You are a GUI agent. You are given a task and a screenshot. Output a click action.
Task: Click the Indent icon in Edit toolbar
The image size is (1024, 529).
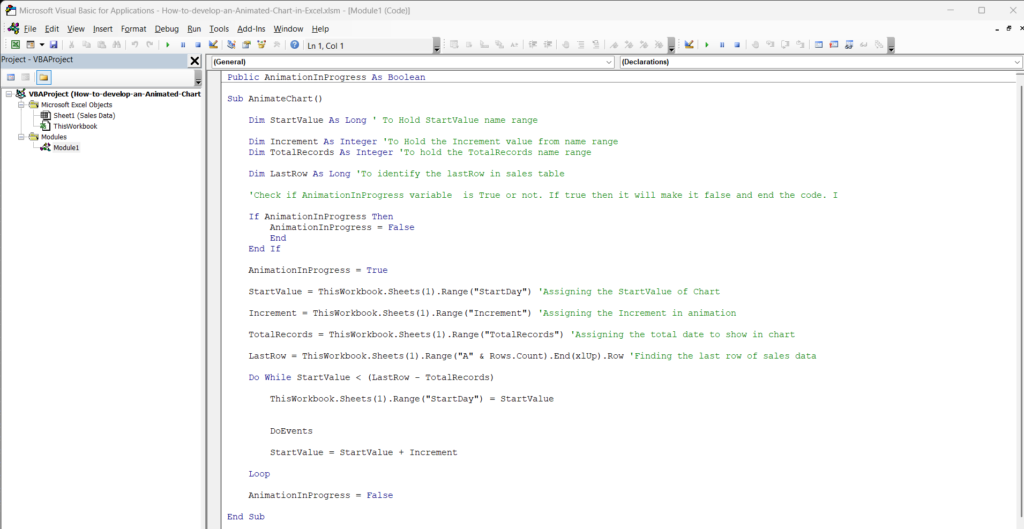(532, 45)
